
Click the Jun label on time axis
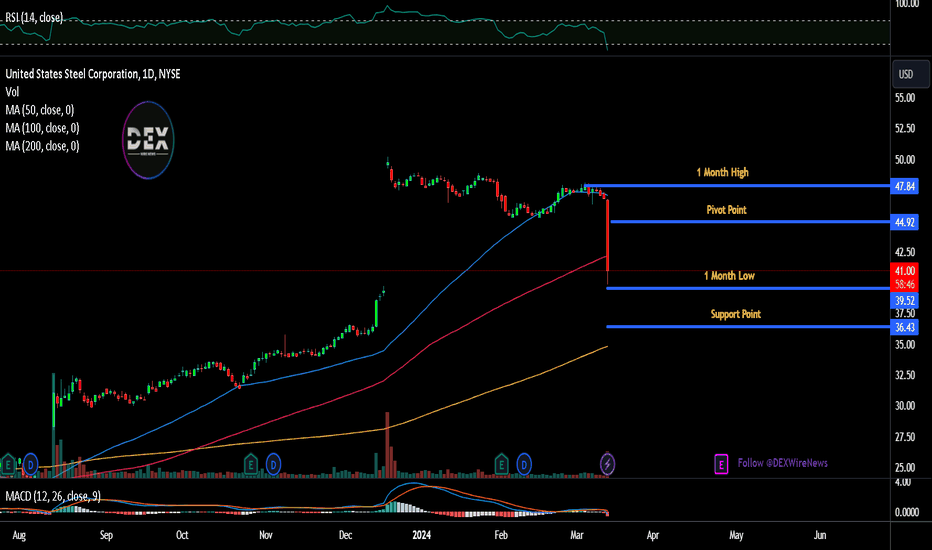pos(820,535)
